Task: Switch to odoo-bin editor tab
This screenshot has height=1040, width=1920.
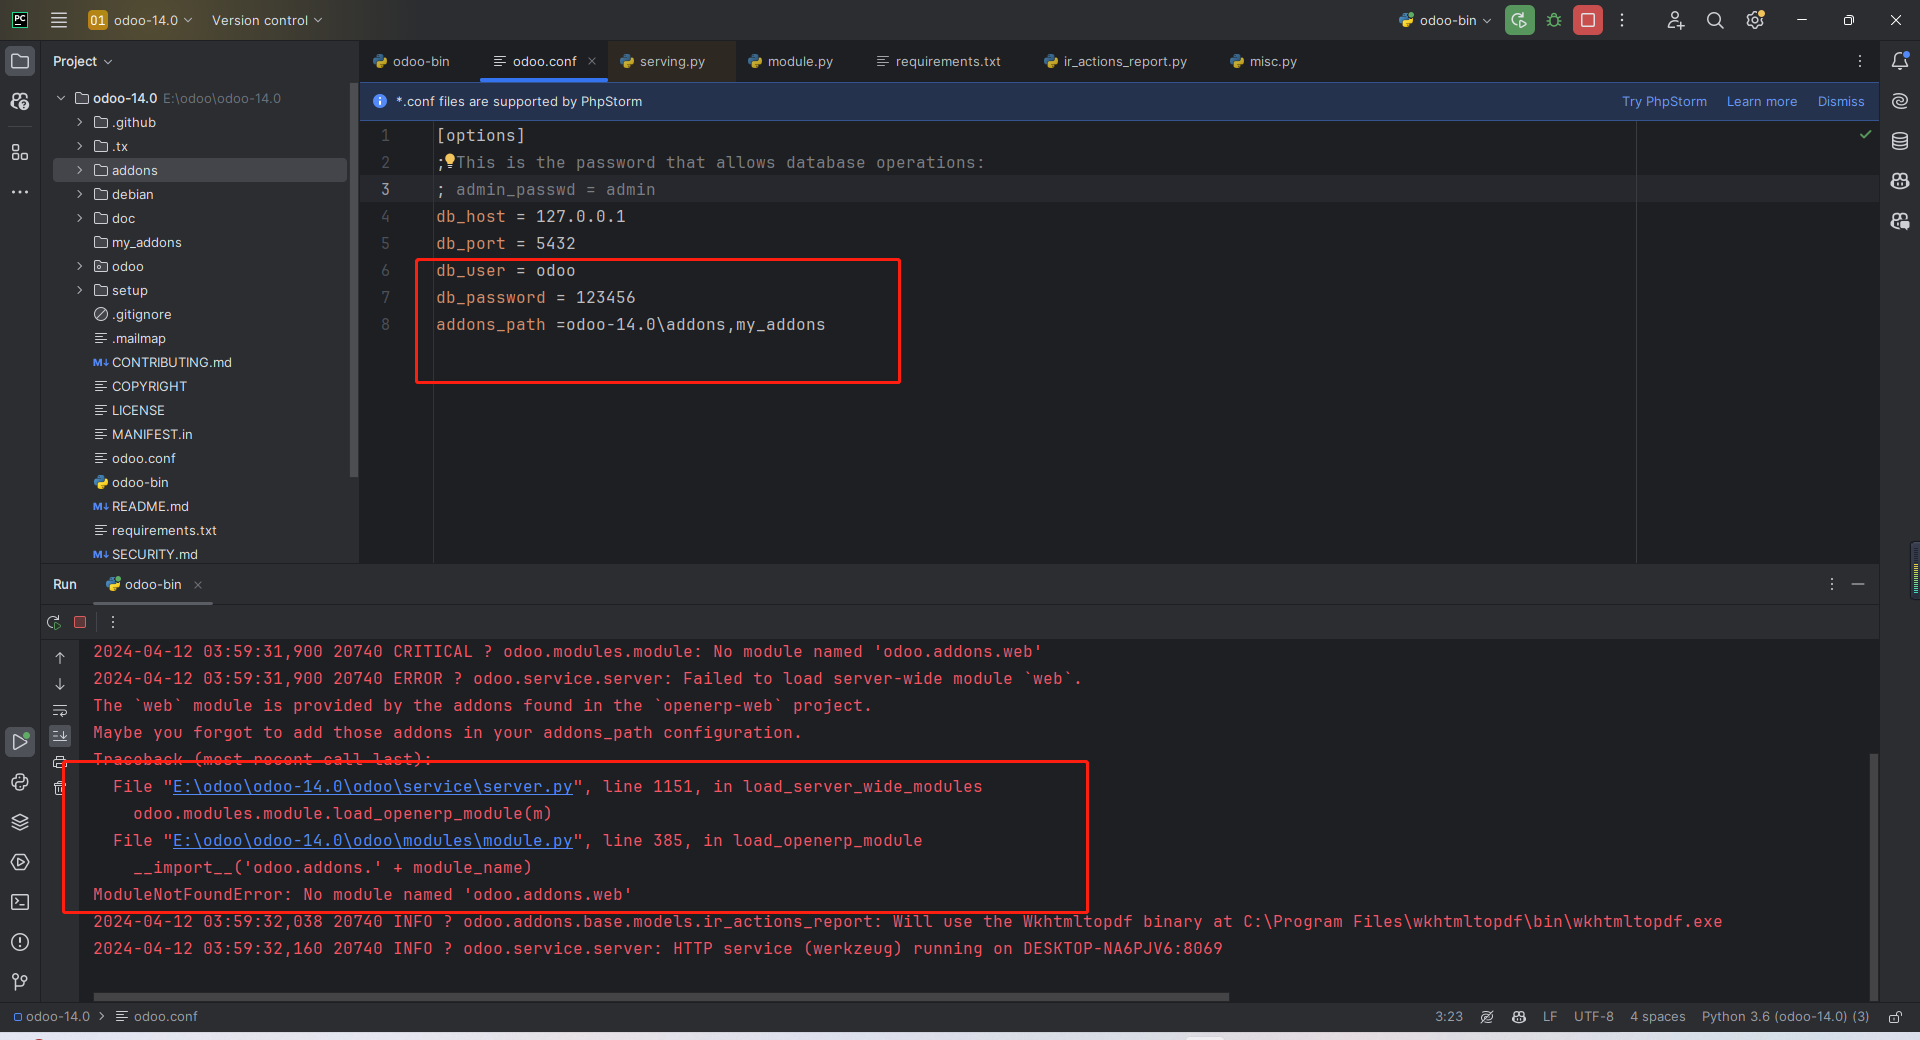Action: (x=411, y=61)
